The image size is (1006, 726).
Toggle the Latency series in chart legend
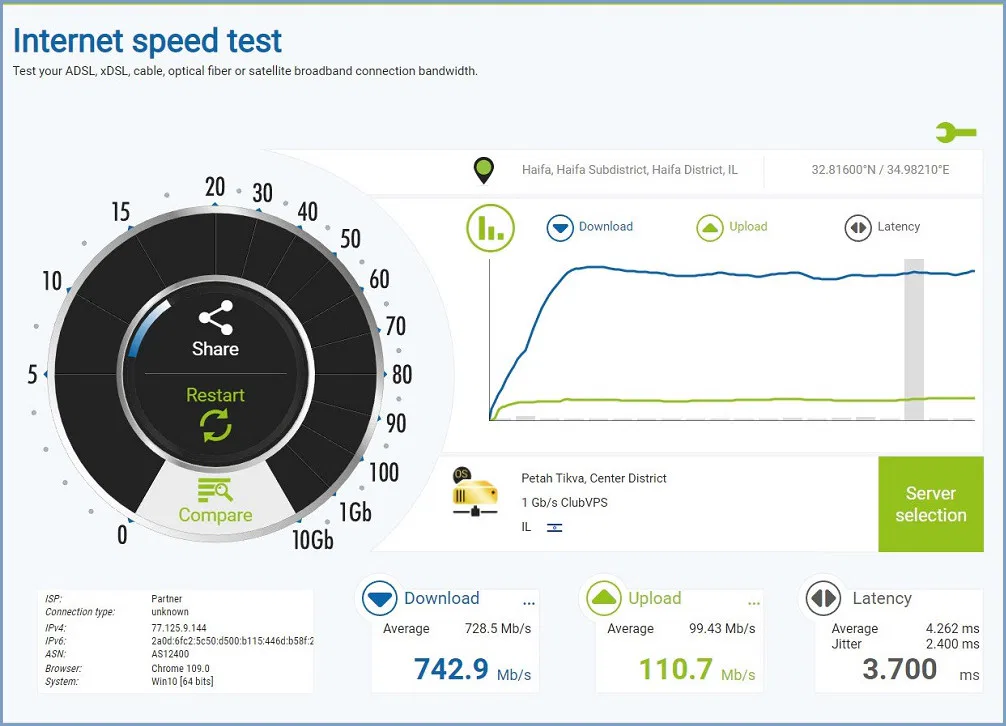[x=882, y=227]
